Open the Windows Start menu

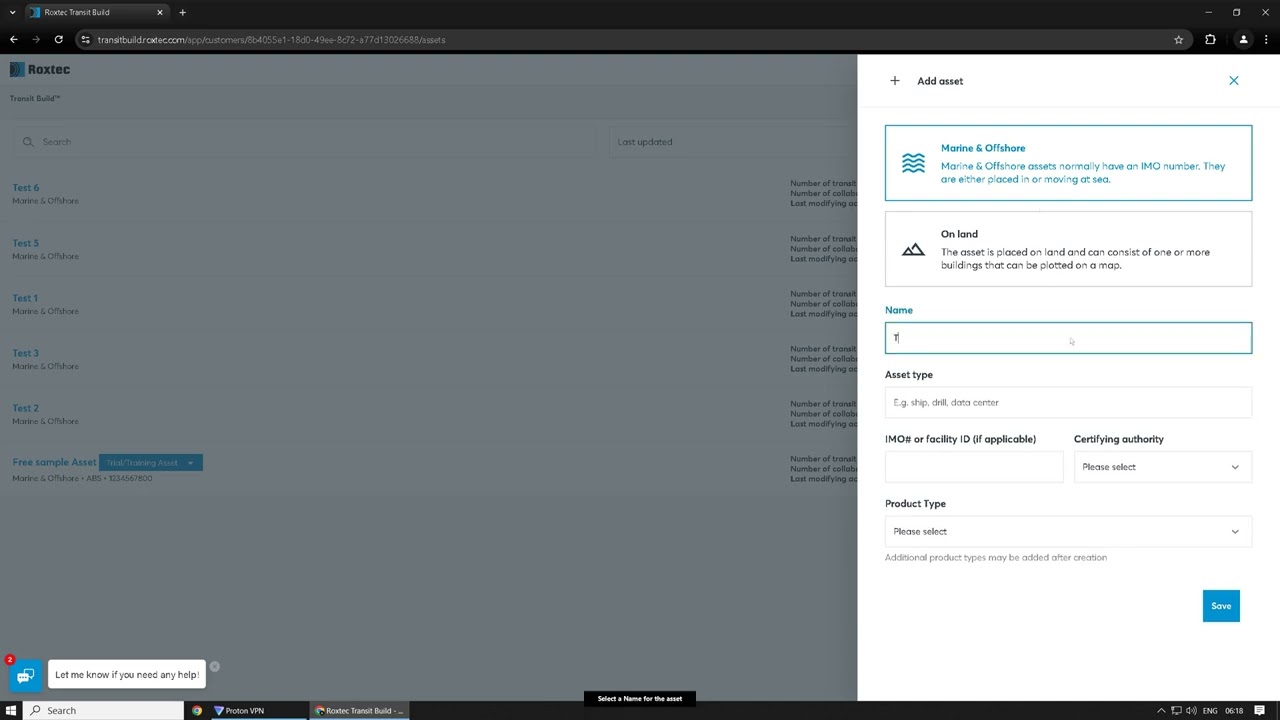(12, 710)
